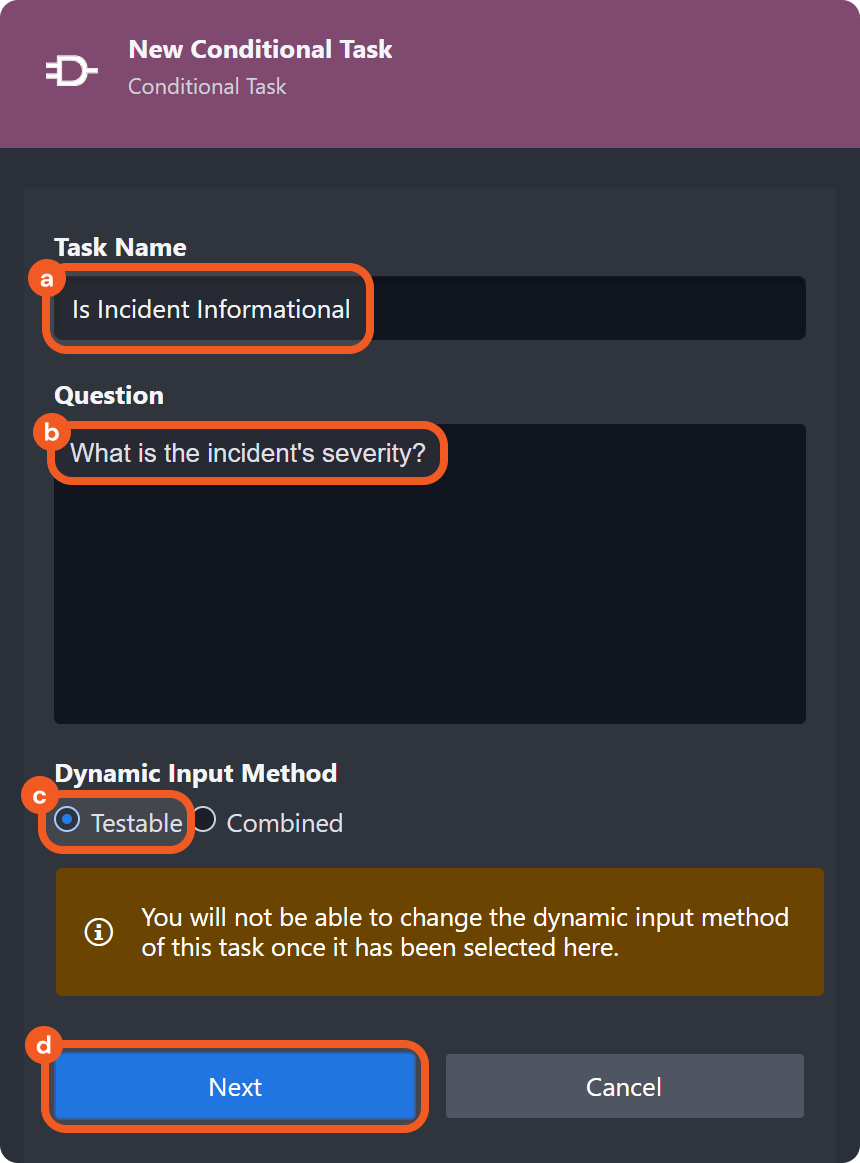Click the info icon in the warning banner
The image size is (860, 1163).
coord(98,932)
